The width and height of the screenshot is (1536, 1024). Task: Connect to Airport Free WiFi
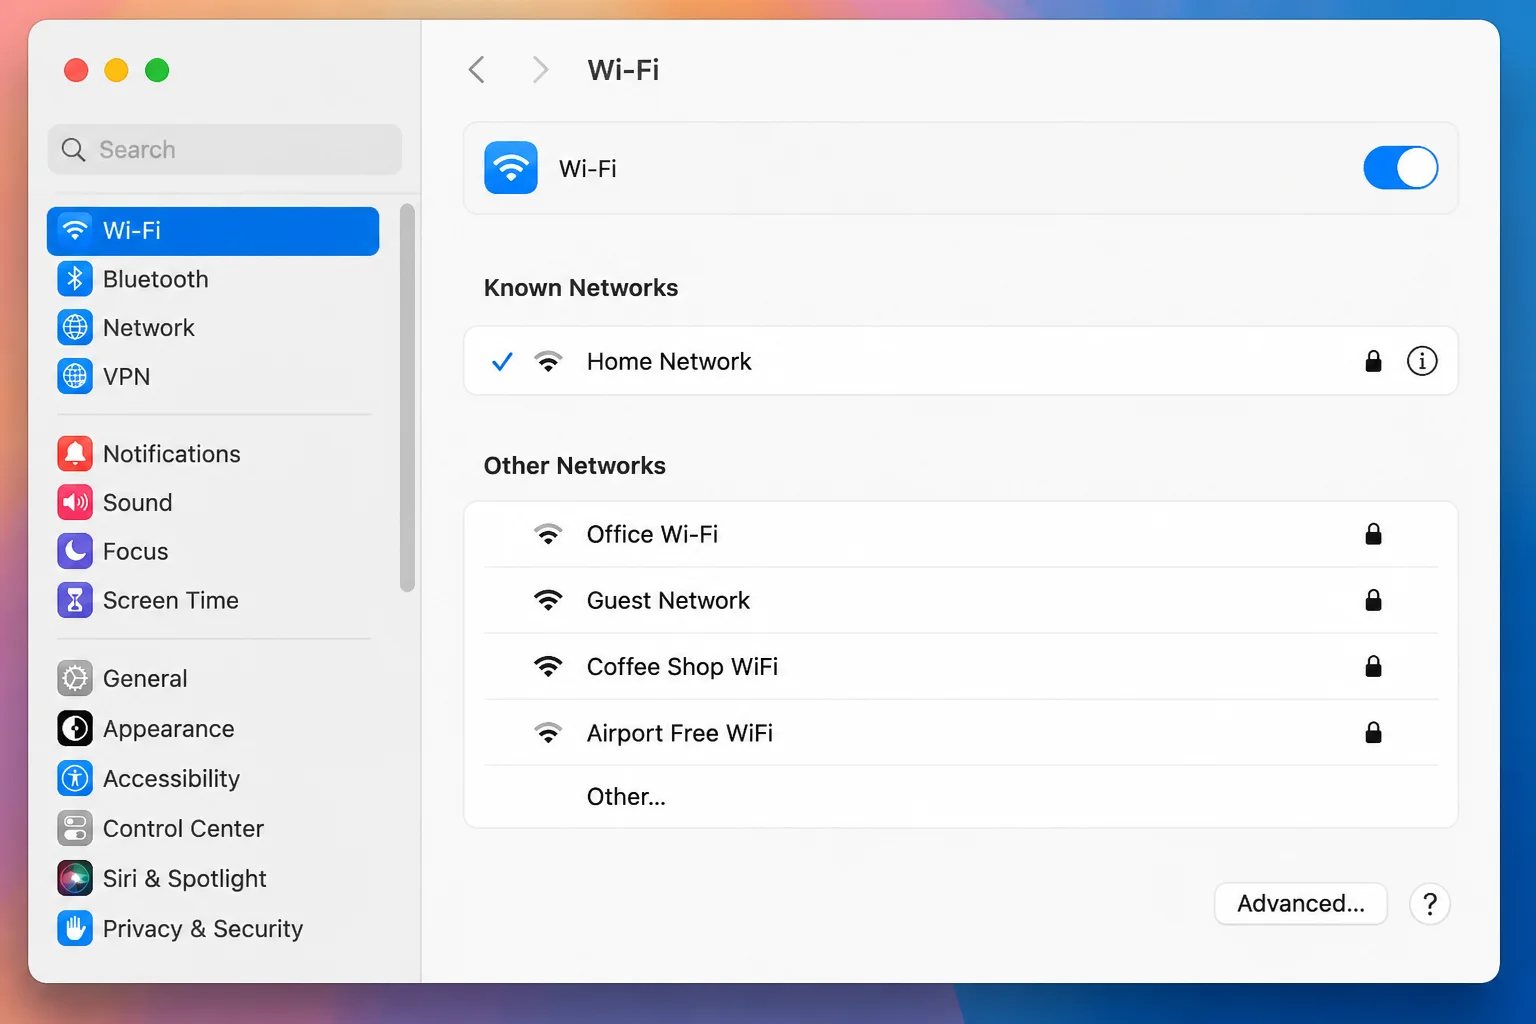961,733
